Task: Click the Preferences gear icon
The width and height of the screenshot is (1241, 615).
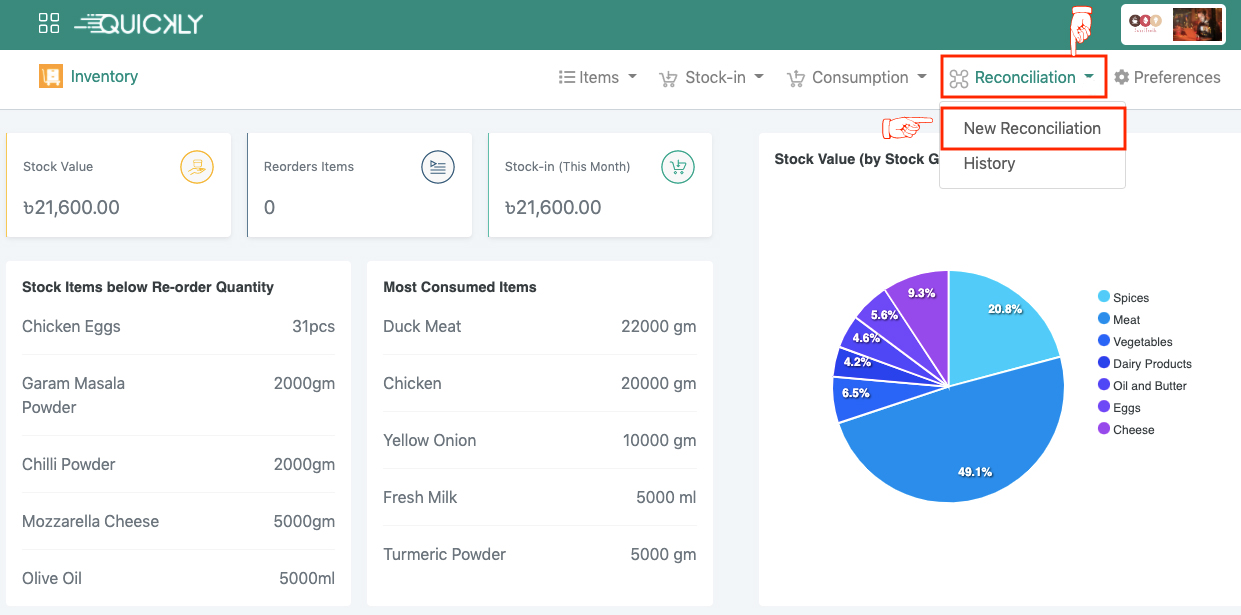Action: click(1122, 78)
